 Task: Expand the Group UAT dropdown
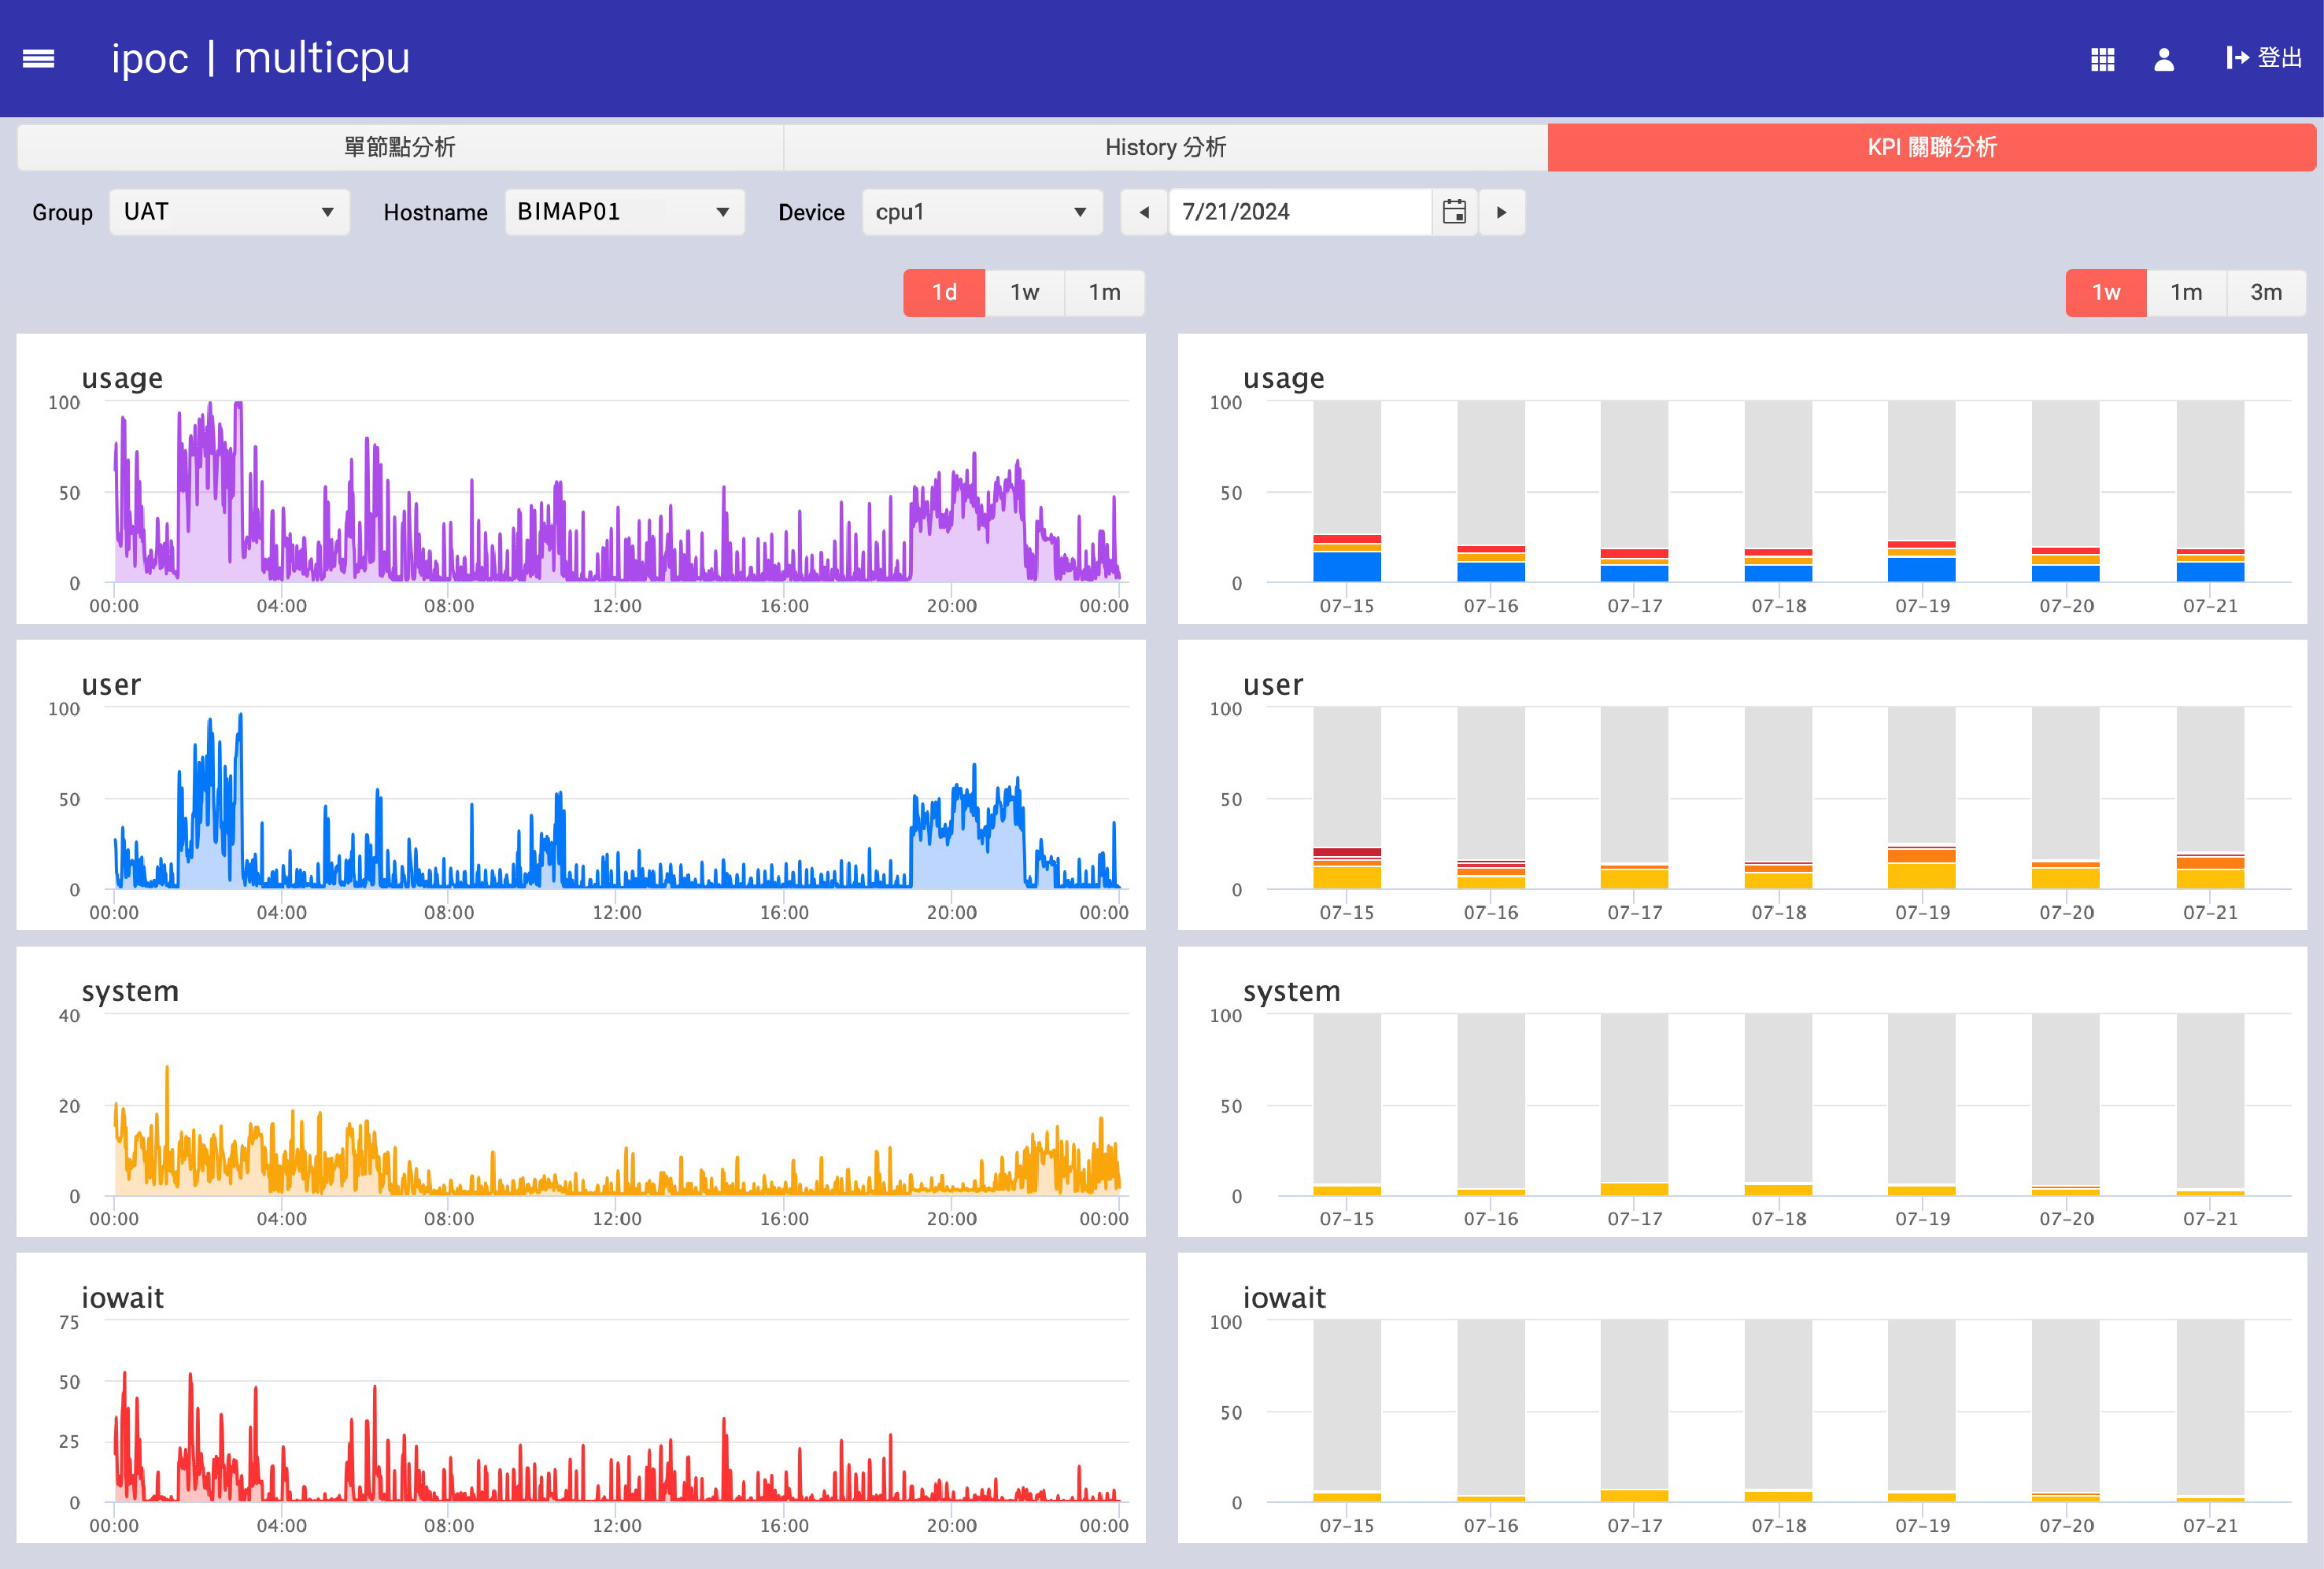tap(229, 212)
